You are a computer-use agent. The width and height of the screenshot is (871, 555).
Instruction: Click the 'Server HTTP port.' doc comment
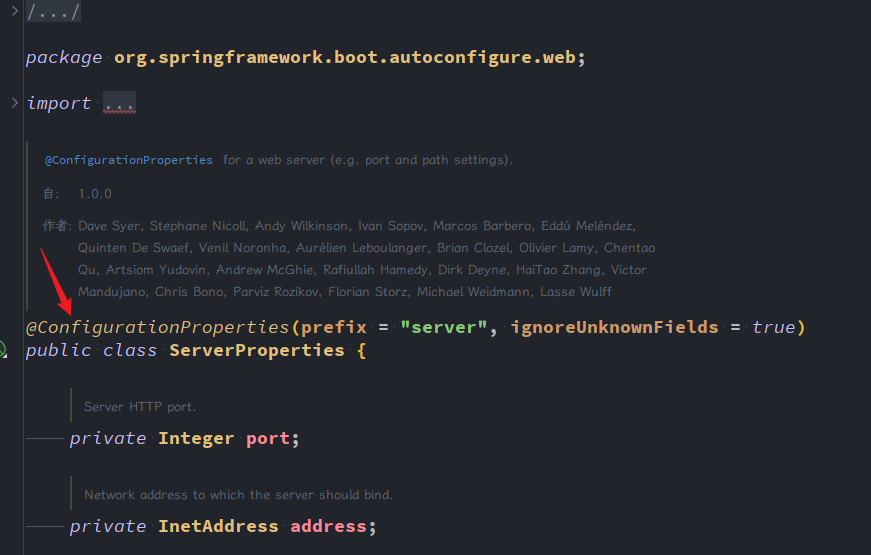tap(140, 407)
